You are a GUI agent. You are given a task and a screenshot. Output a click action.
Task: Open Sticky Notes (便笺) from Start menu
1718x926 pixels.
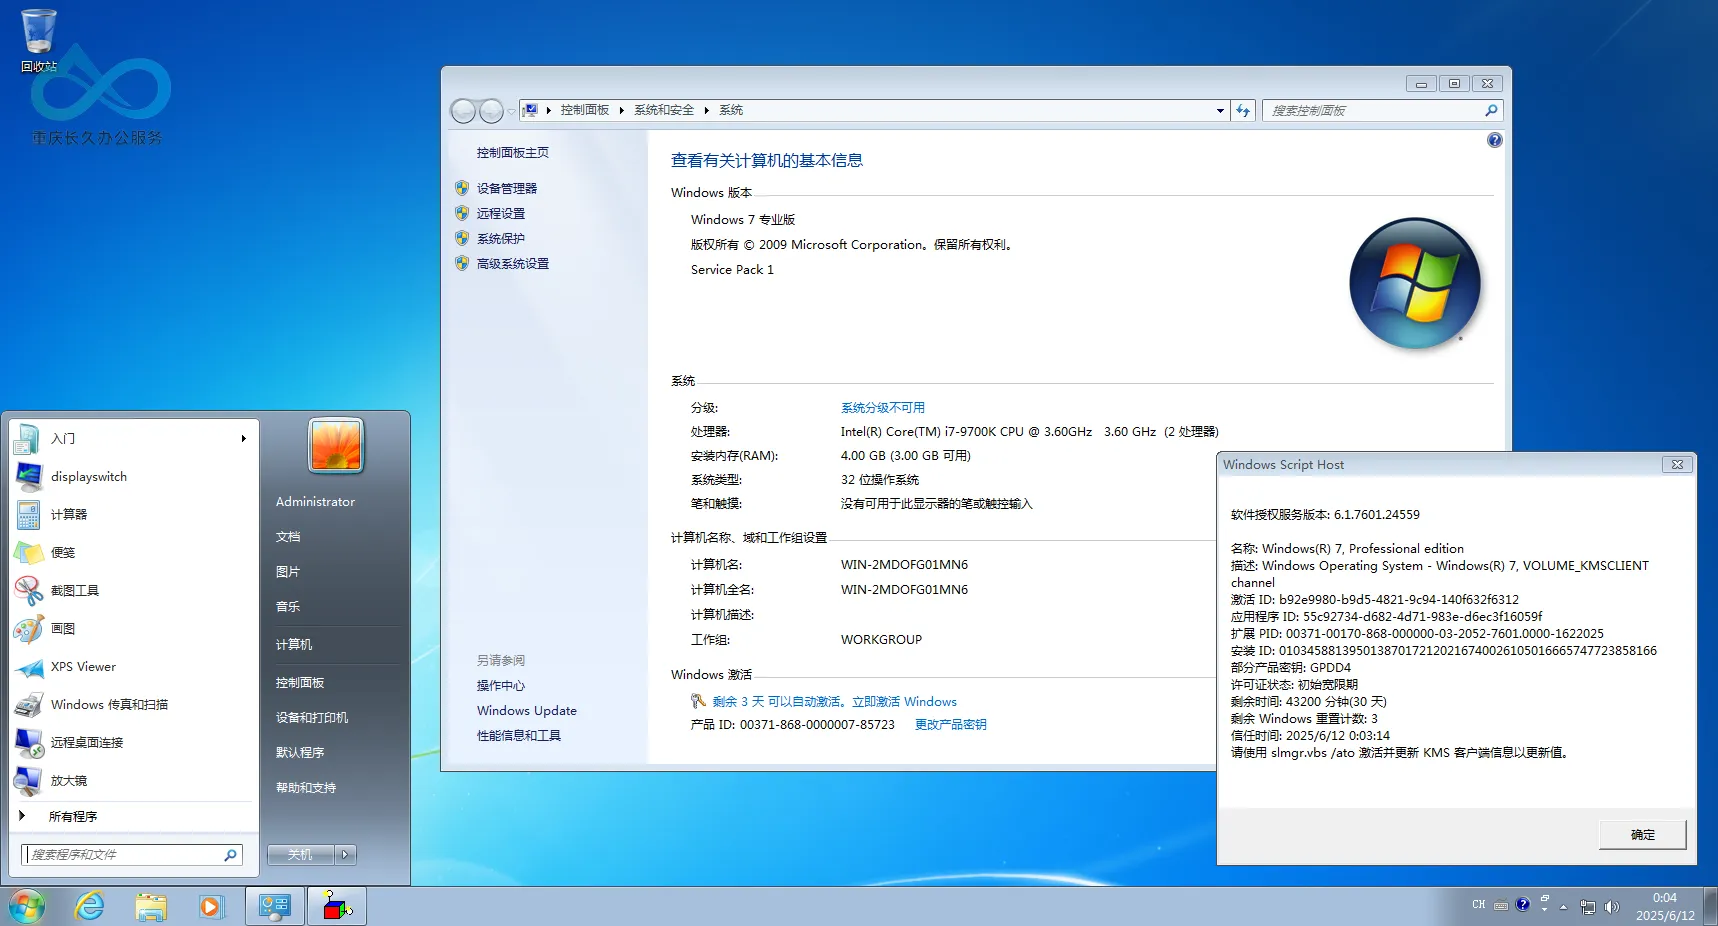pyautogui.click(x=134, y=553)
